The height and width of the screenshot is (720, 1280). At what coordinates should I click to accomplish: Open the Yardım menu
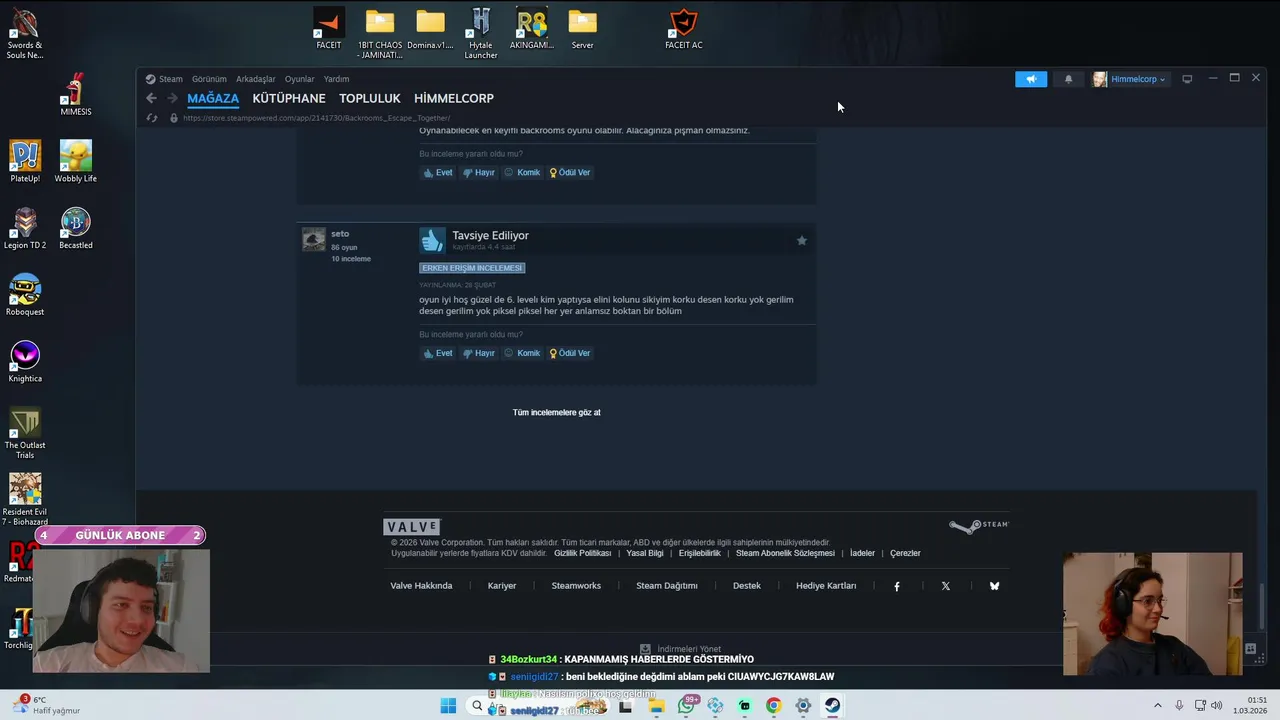[336, 79]
